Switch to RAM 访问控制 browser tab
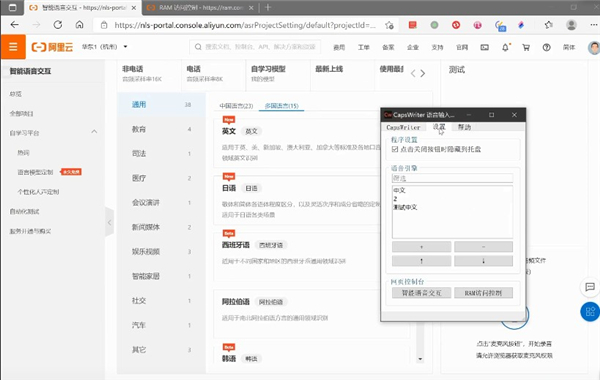 [x=201, y=8]
